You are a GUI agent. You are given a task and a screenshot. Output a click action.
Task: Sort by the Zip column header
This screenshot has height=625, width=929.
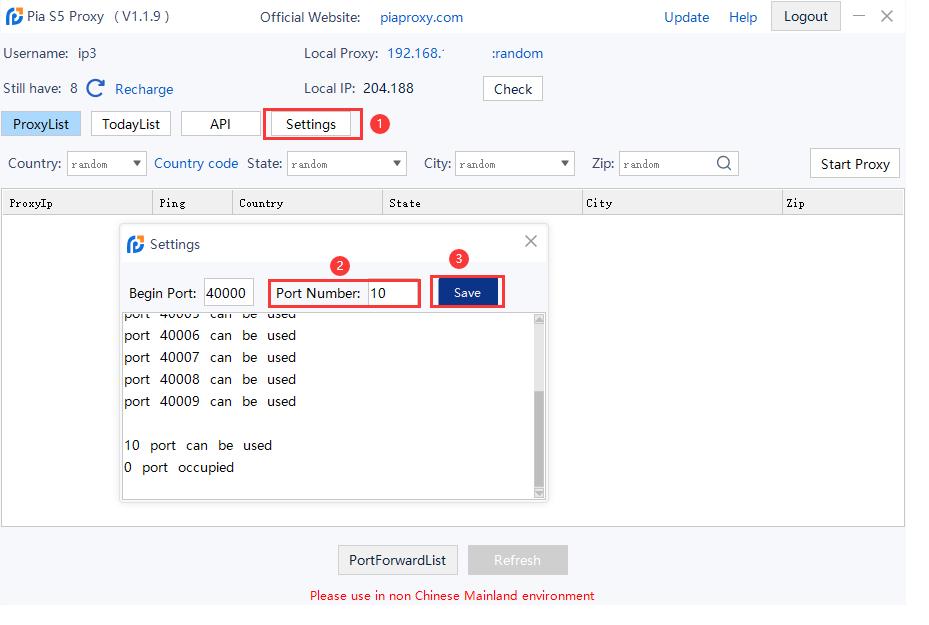pyautogui.click(x=842, y=203)
